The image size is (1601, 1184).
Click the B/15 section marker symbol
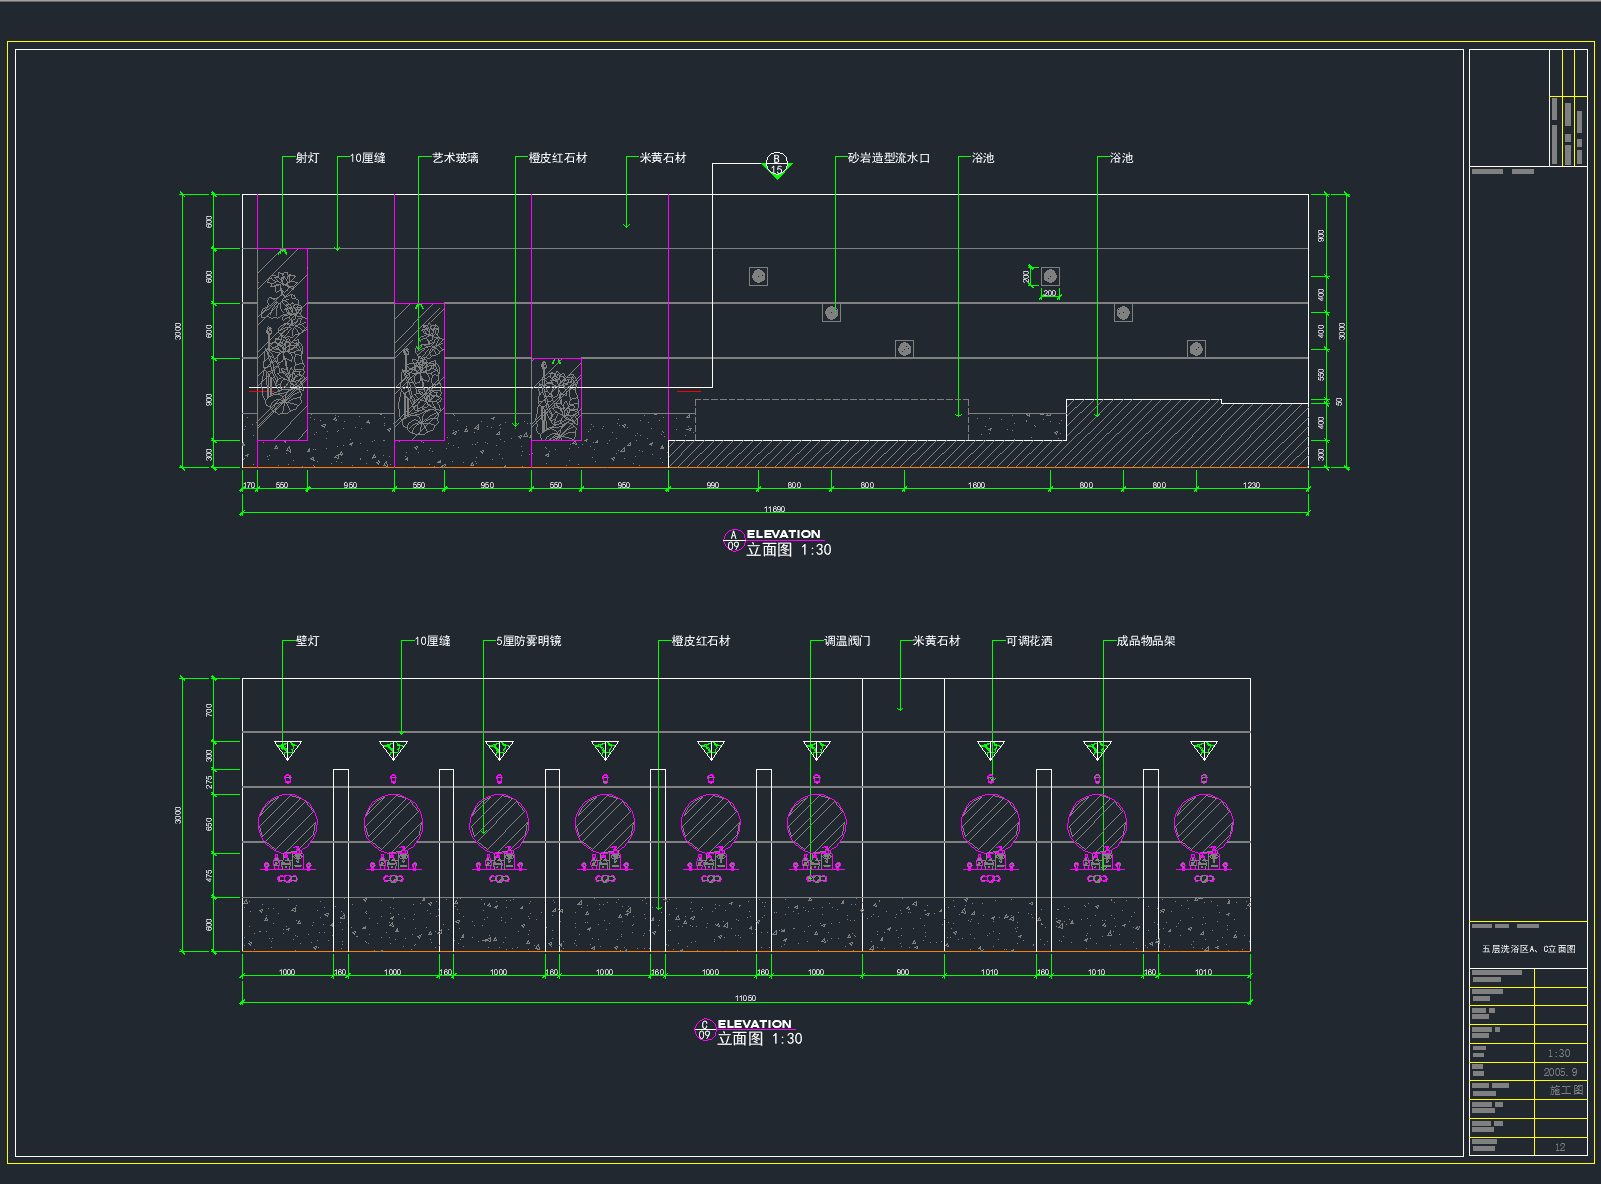[777, 164]
